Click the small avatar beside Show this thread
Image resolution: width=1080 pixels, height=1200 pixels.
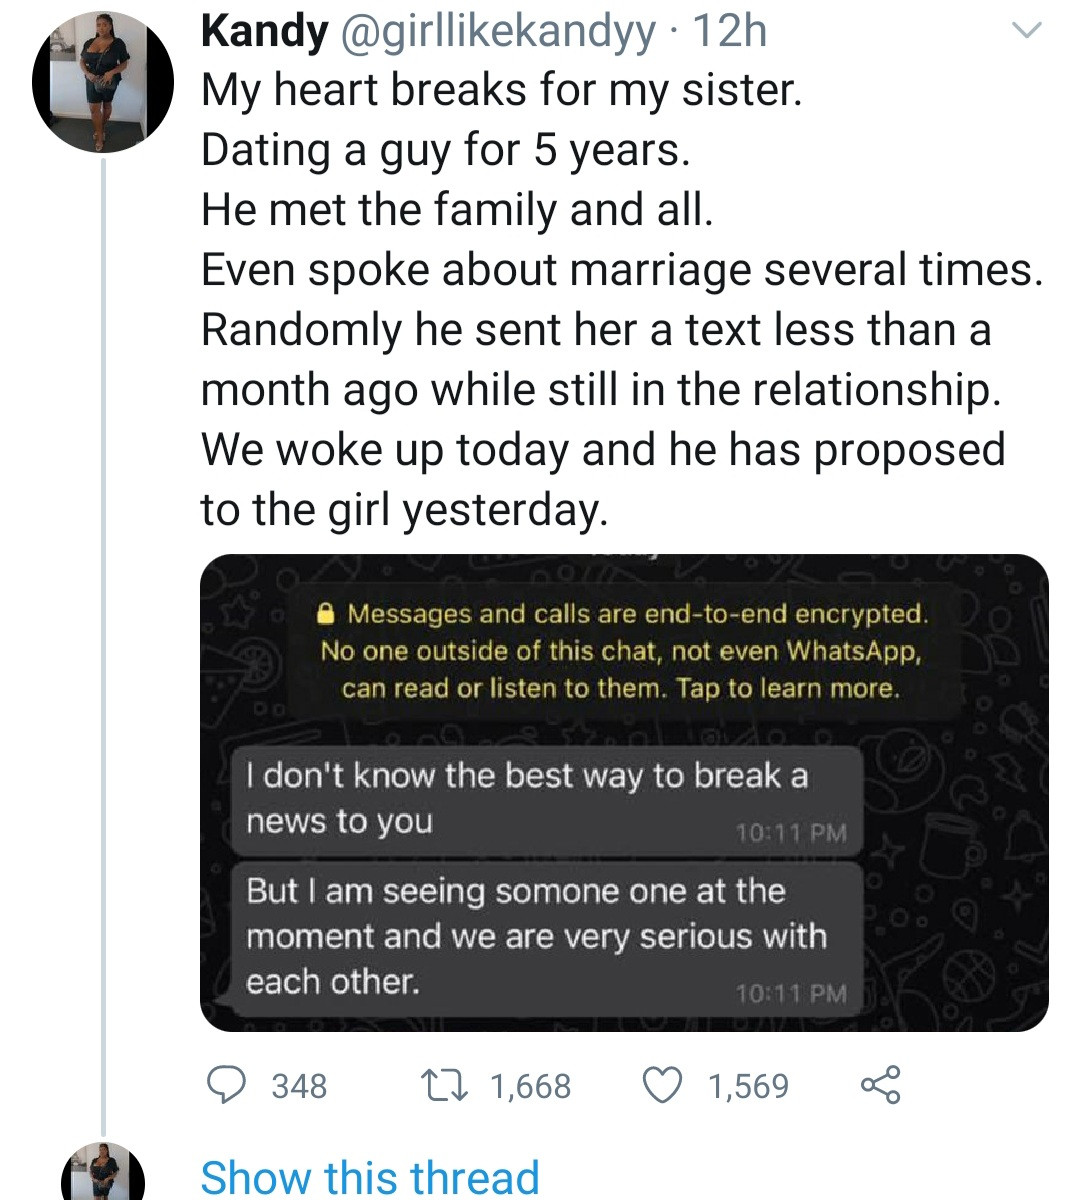(104, 1172)
